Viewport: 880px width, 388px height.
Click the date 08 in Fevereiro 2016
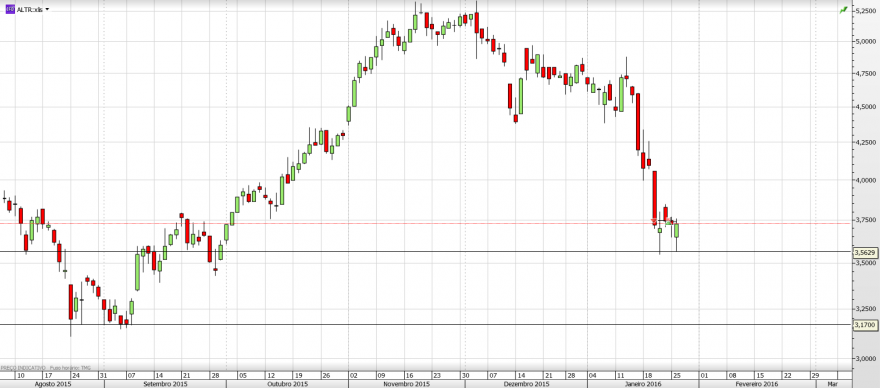pyautogui.click(x=732, y=375)
